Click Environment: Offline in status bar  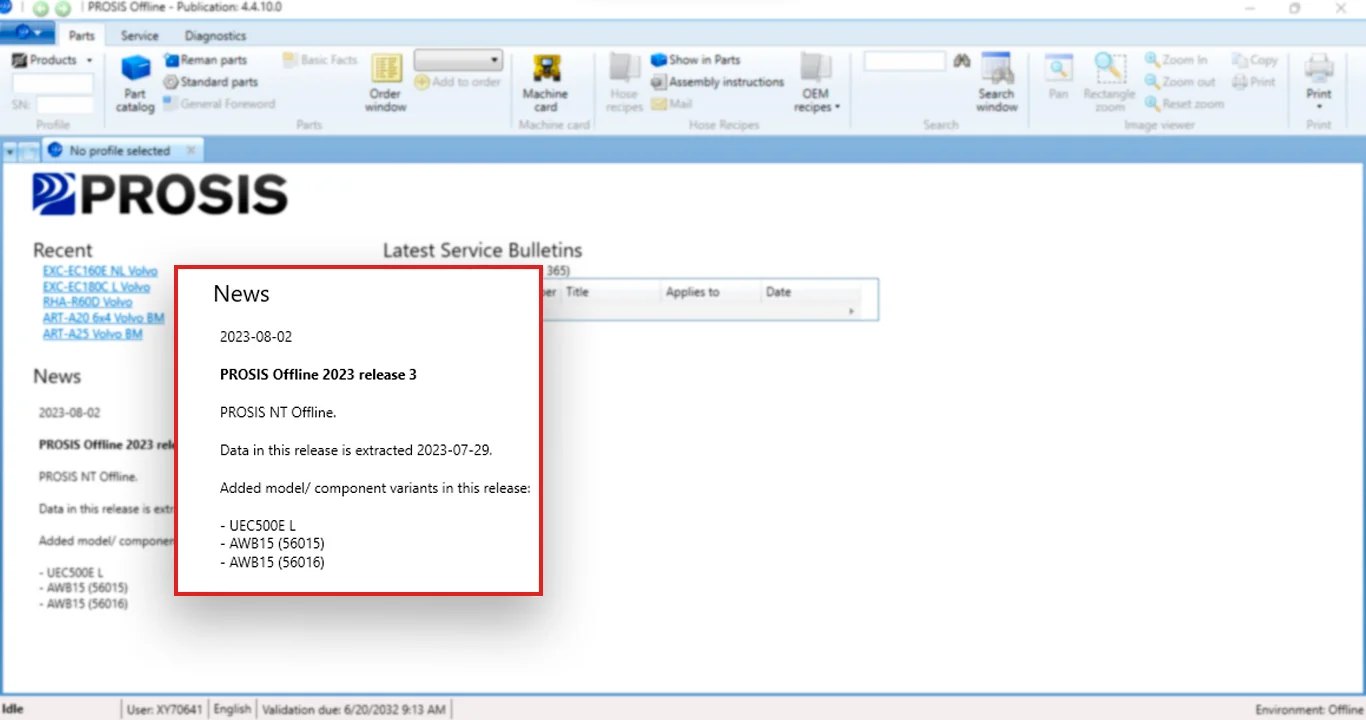1309,709
